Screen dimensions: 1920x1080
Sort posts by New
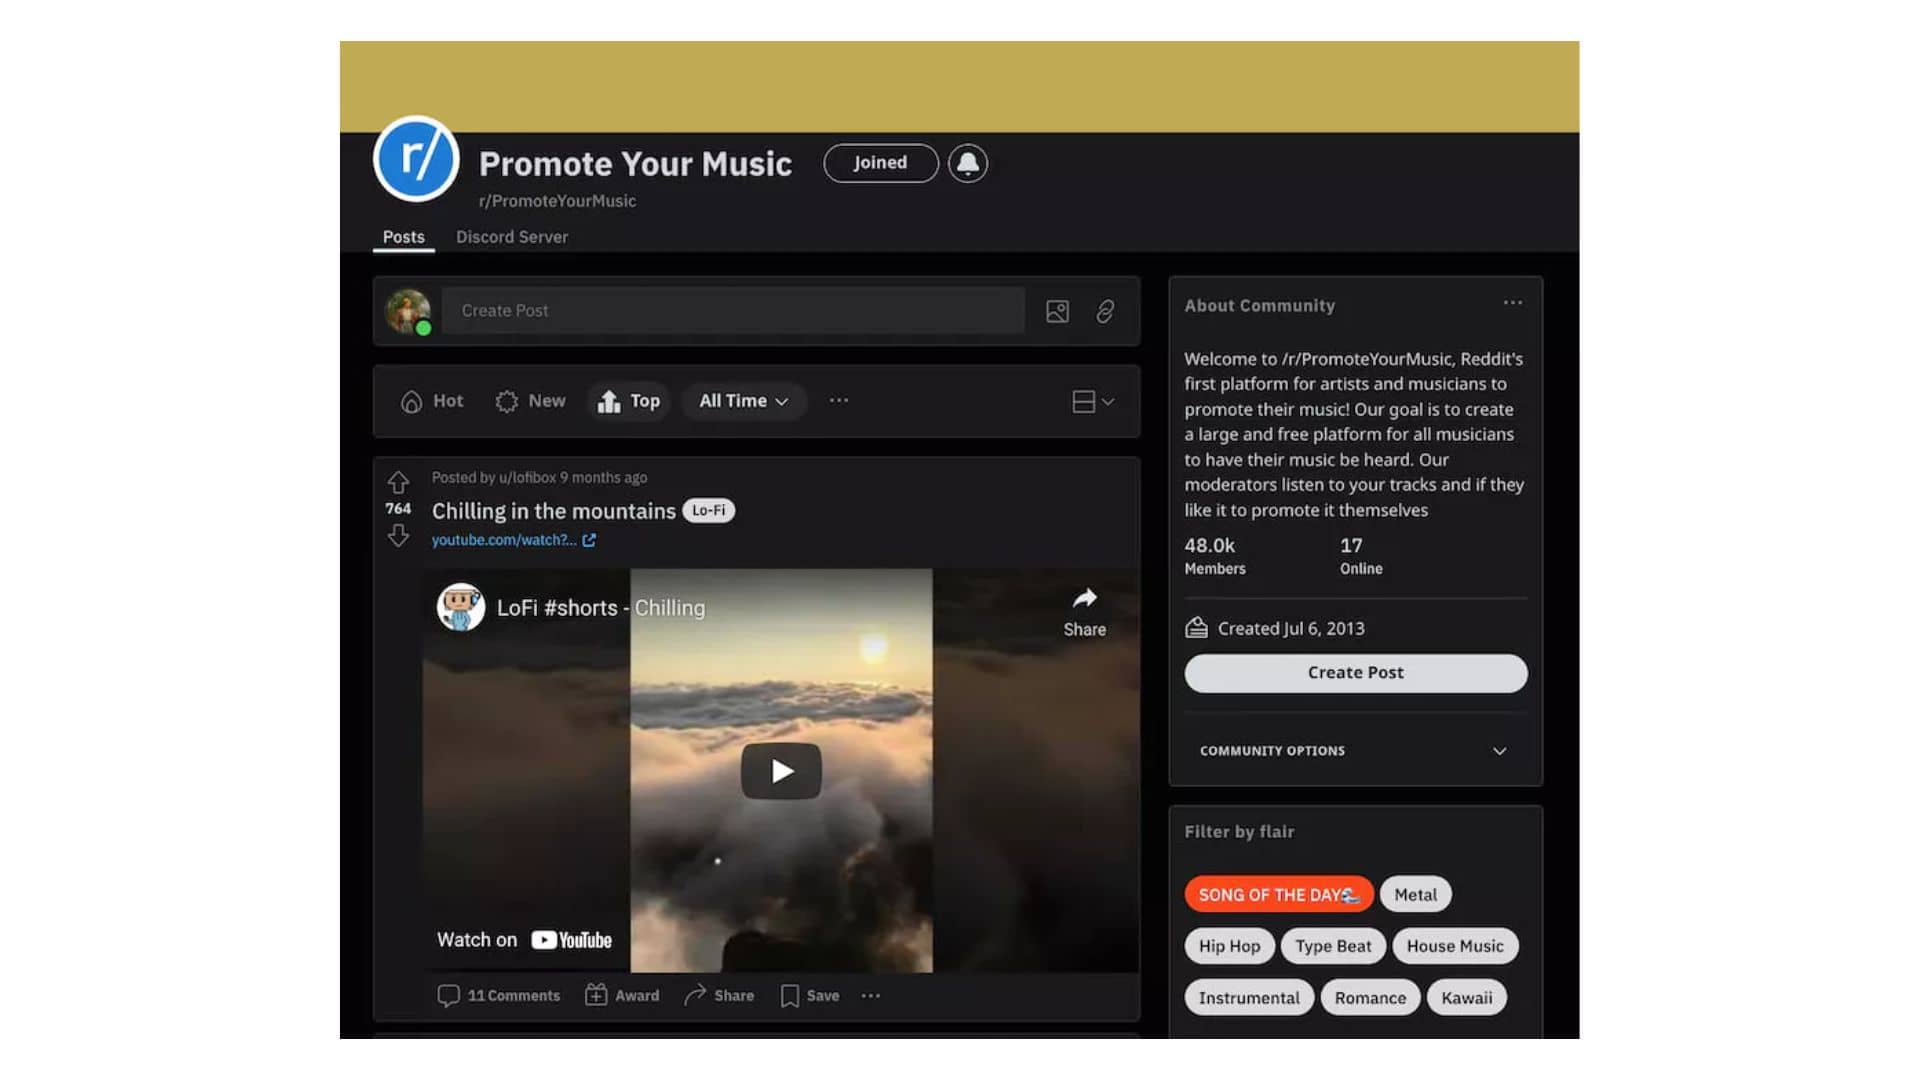point(531,401)
